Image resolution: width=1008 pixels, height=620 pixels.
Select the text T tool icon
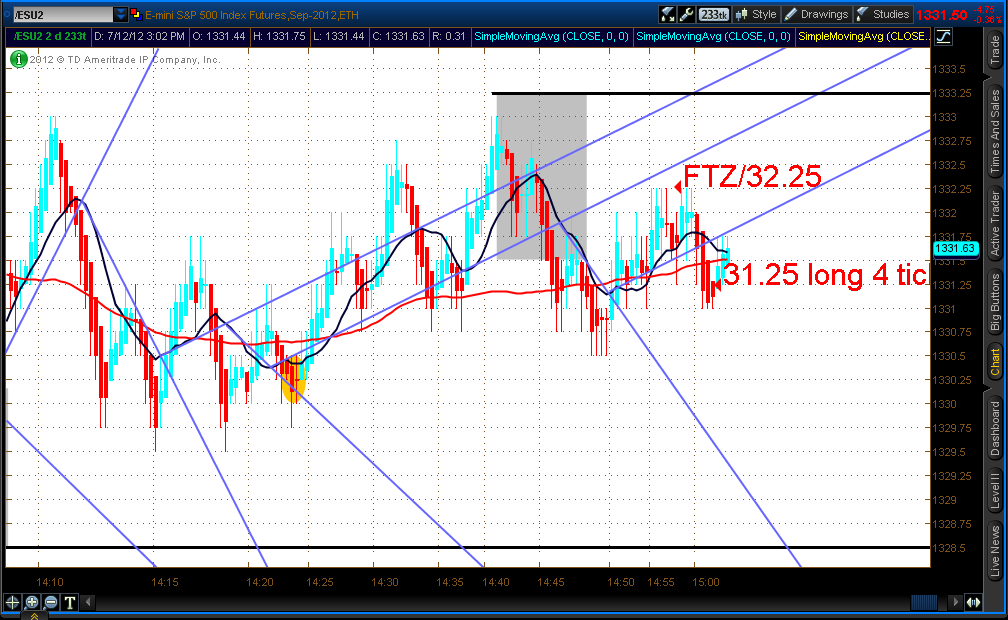[69, 603]
